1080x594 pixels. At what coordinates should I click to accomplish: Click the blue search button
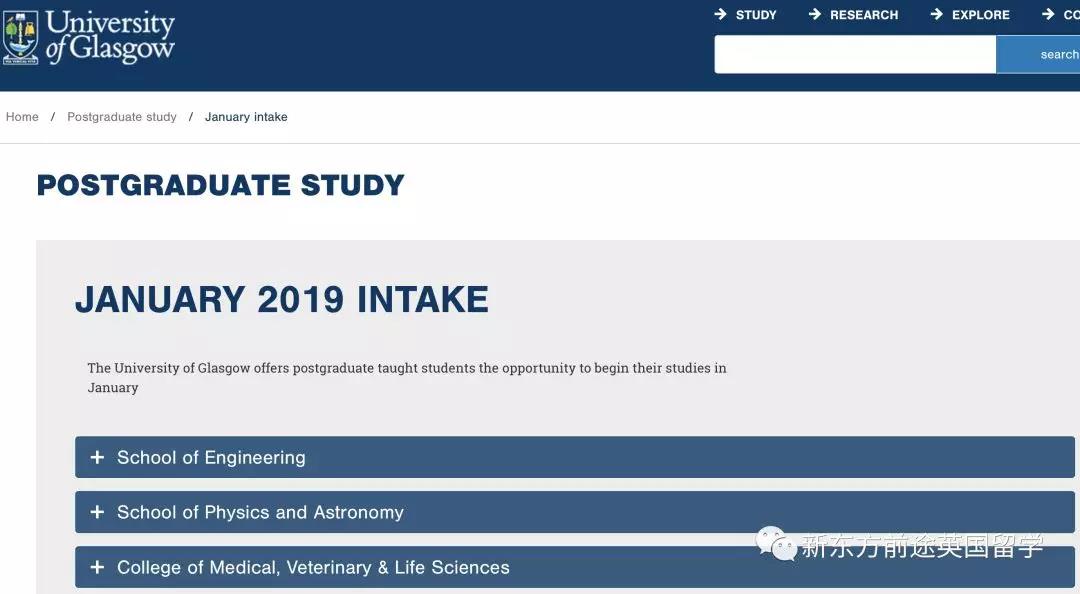pos(1038,54)
